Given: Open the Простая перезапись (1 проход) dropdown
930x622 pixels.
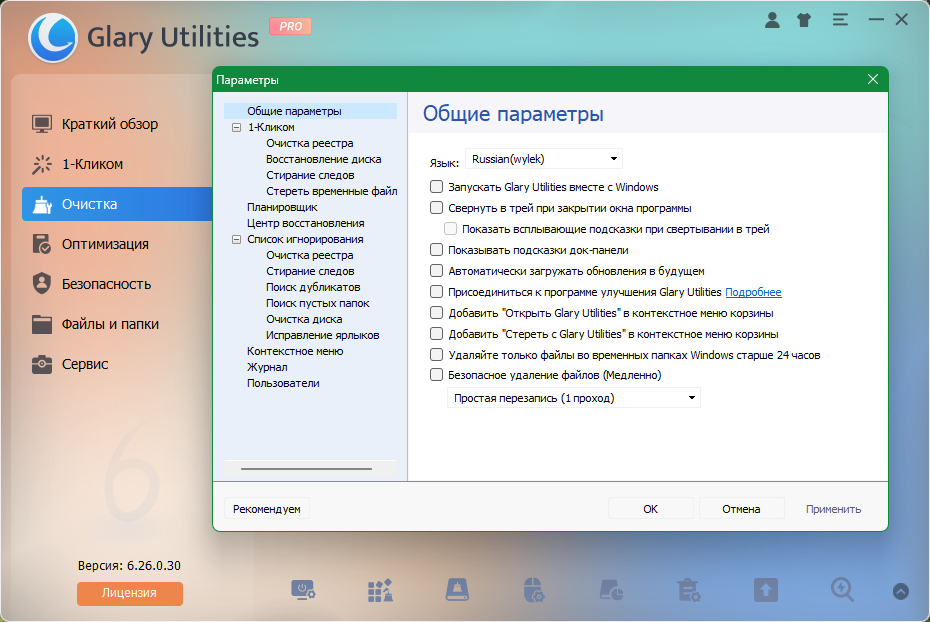Looking at the screenshot, I should (574, 398).
